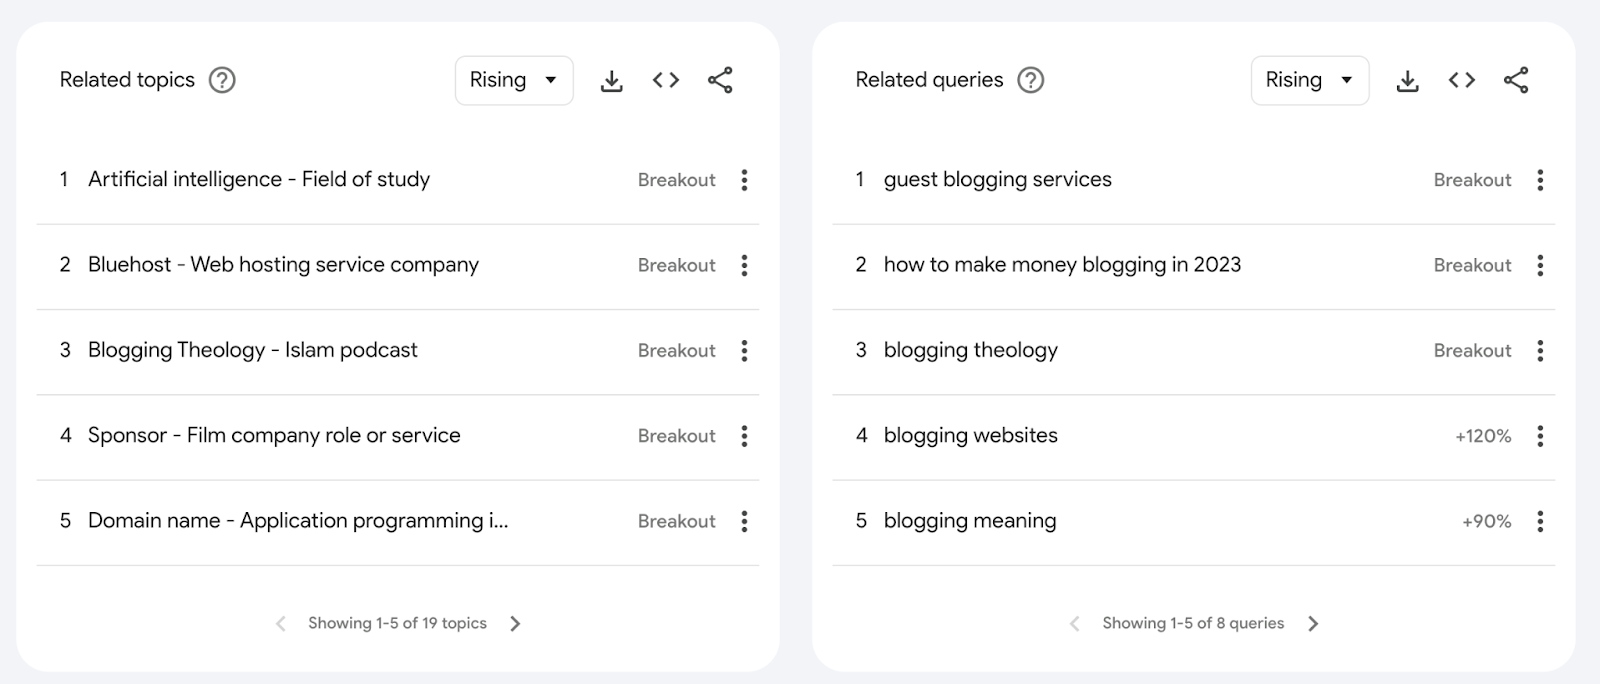
Task: Click the embed icon in Related queries
Action: tap(1462, 80)
